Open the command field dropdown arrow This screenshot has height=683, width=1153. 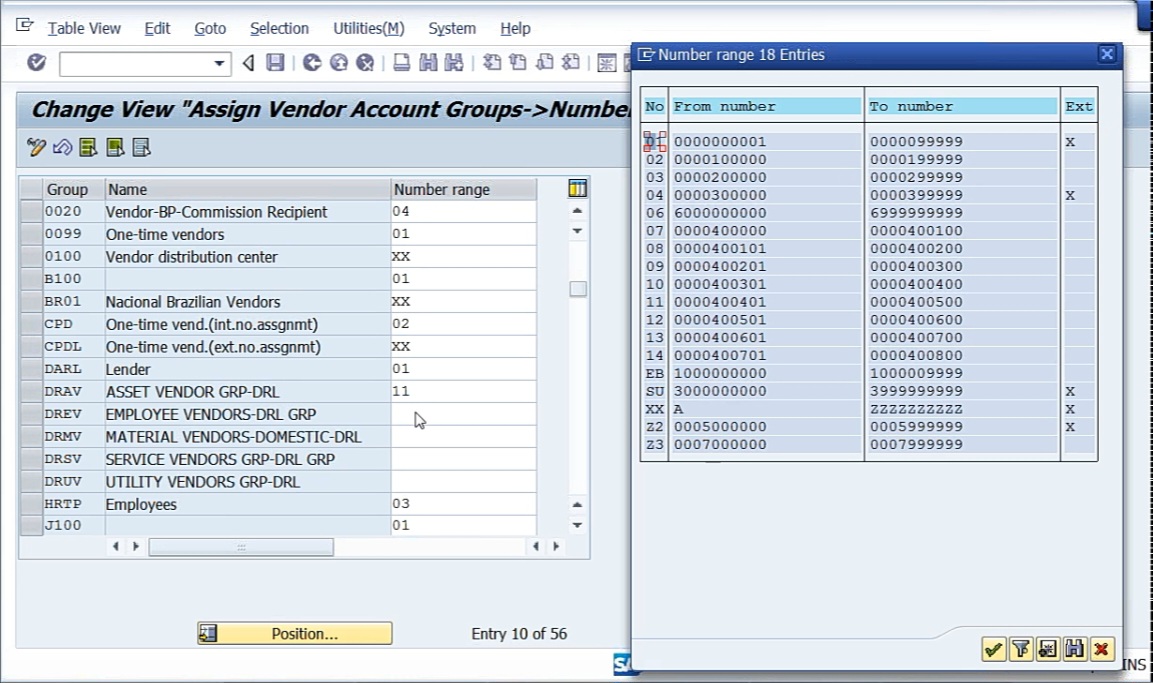(x=218, y=64)
